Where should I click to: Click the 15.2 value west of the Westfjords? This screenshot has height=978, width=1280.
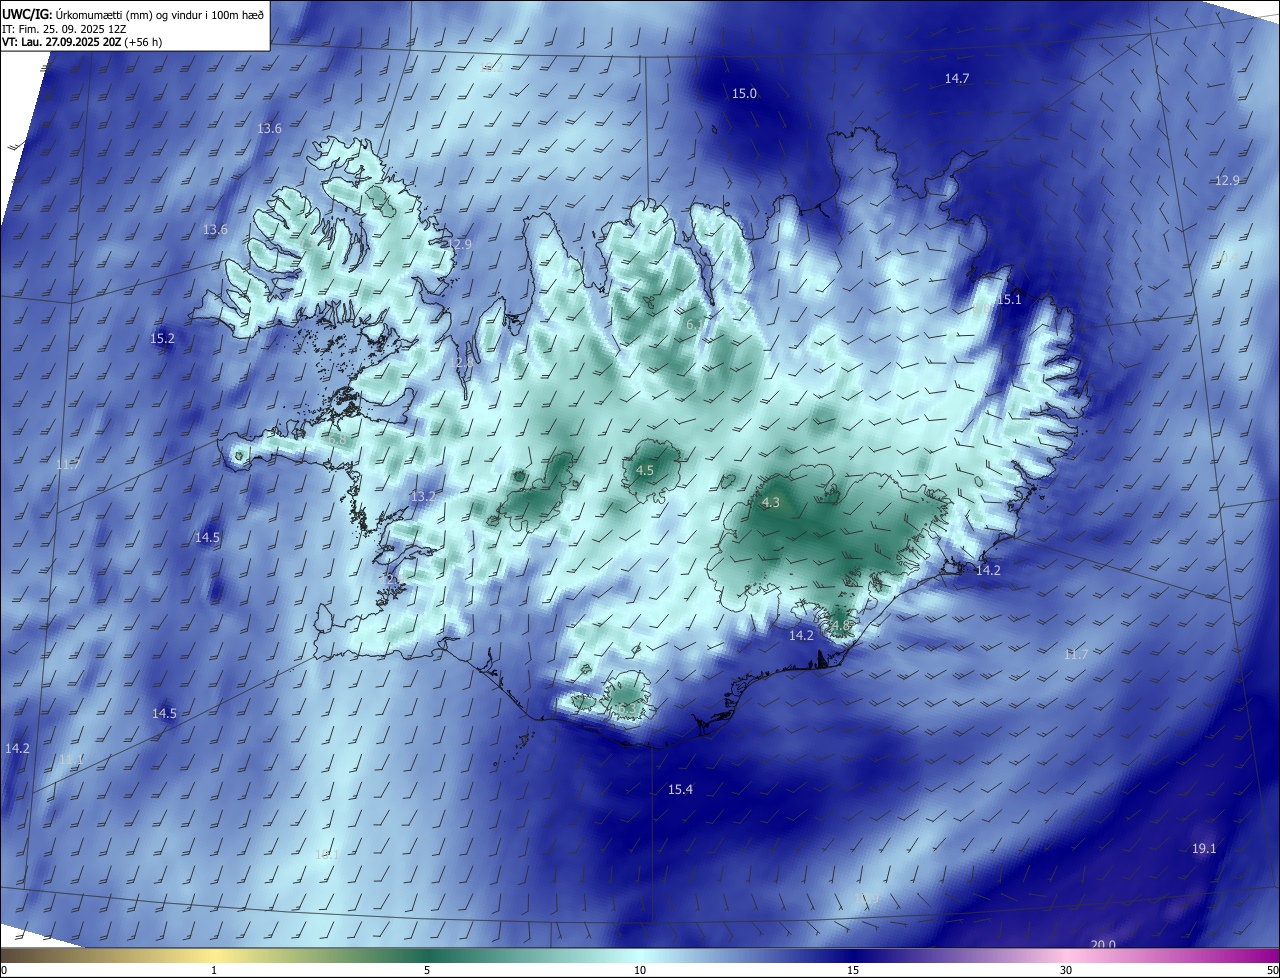click(x=162, y=339)
